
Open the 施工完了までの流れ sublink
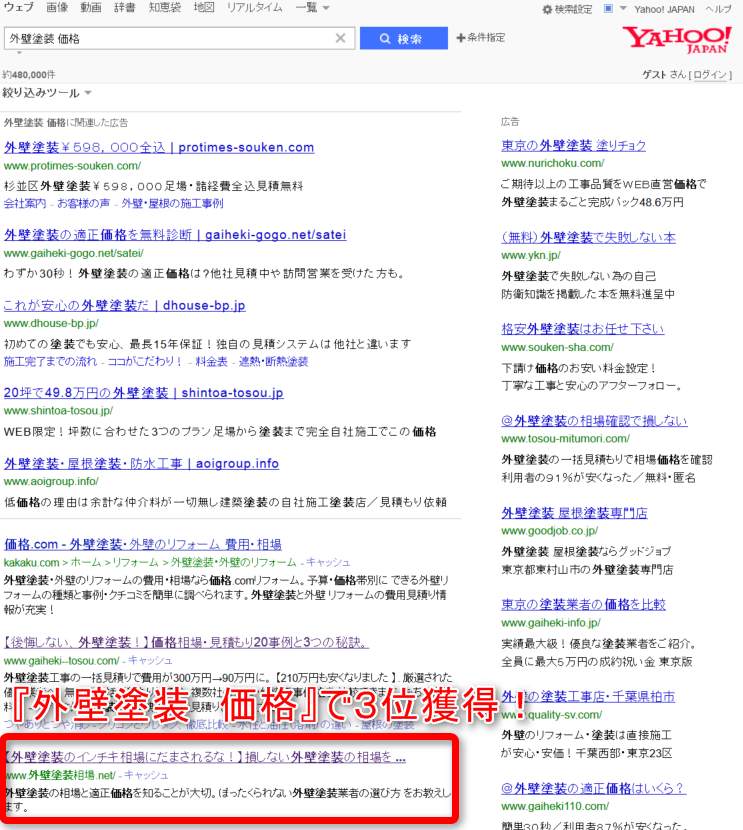pyautogui.click(x=50, y=362)
